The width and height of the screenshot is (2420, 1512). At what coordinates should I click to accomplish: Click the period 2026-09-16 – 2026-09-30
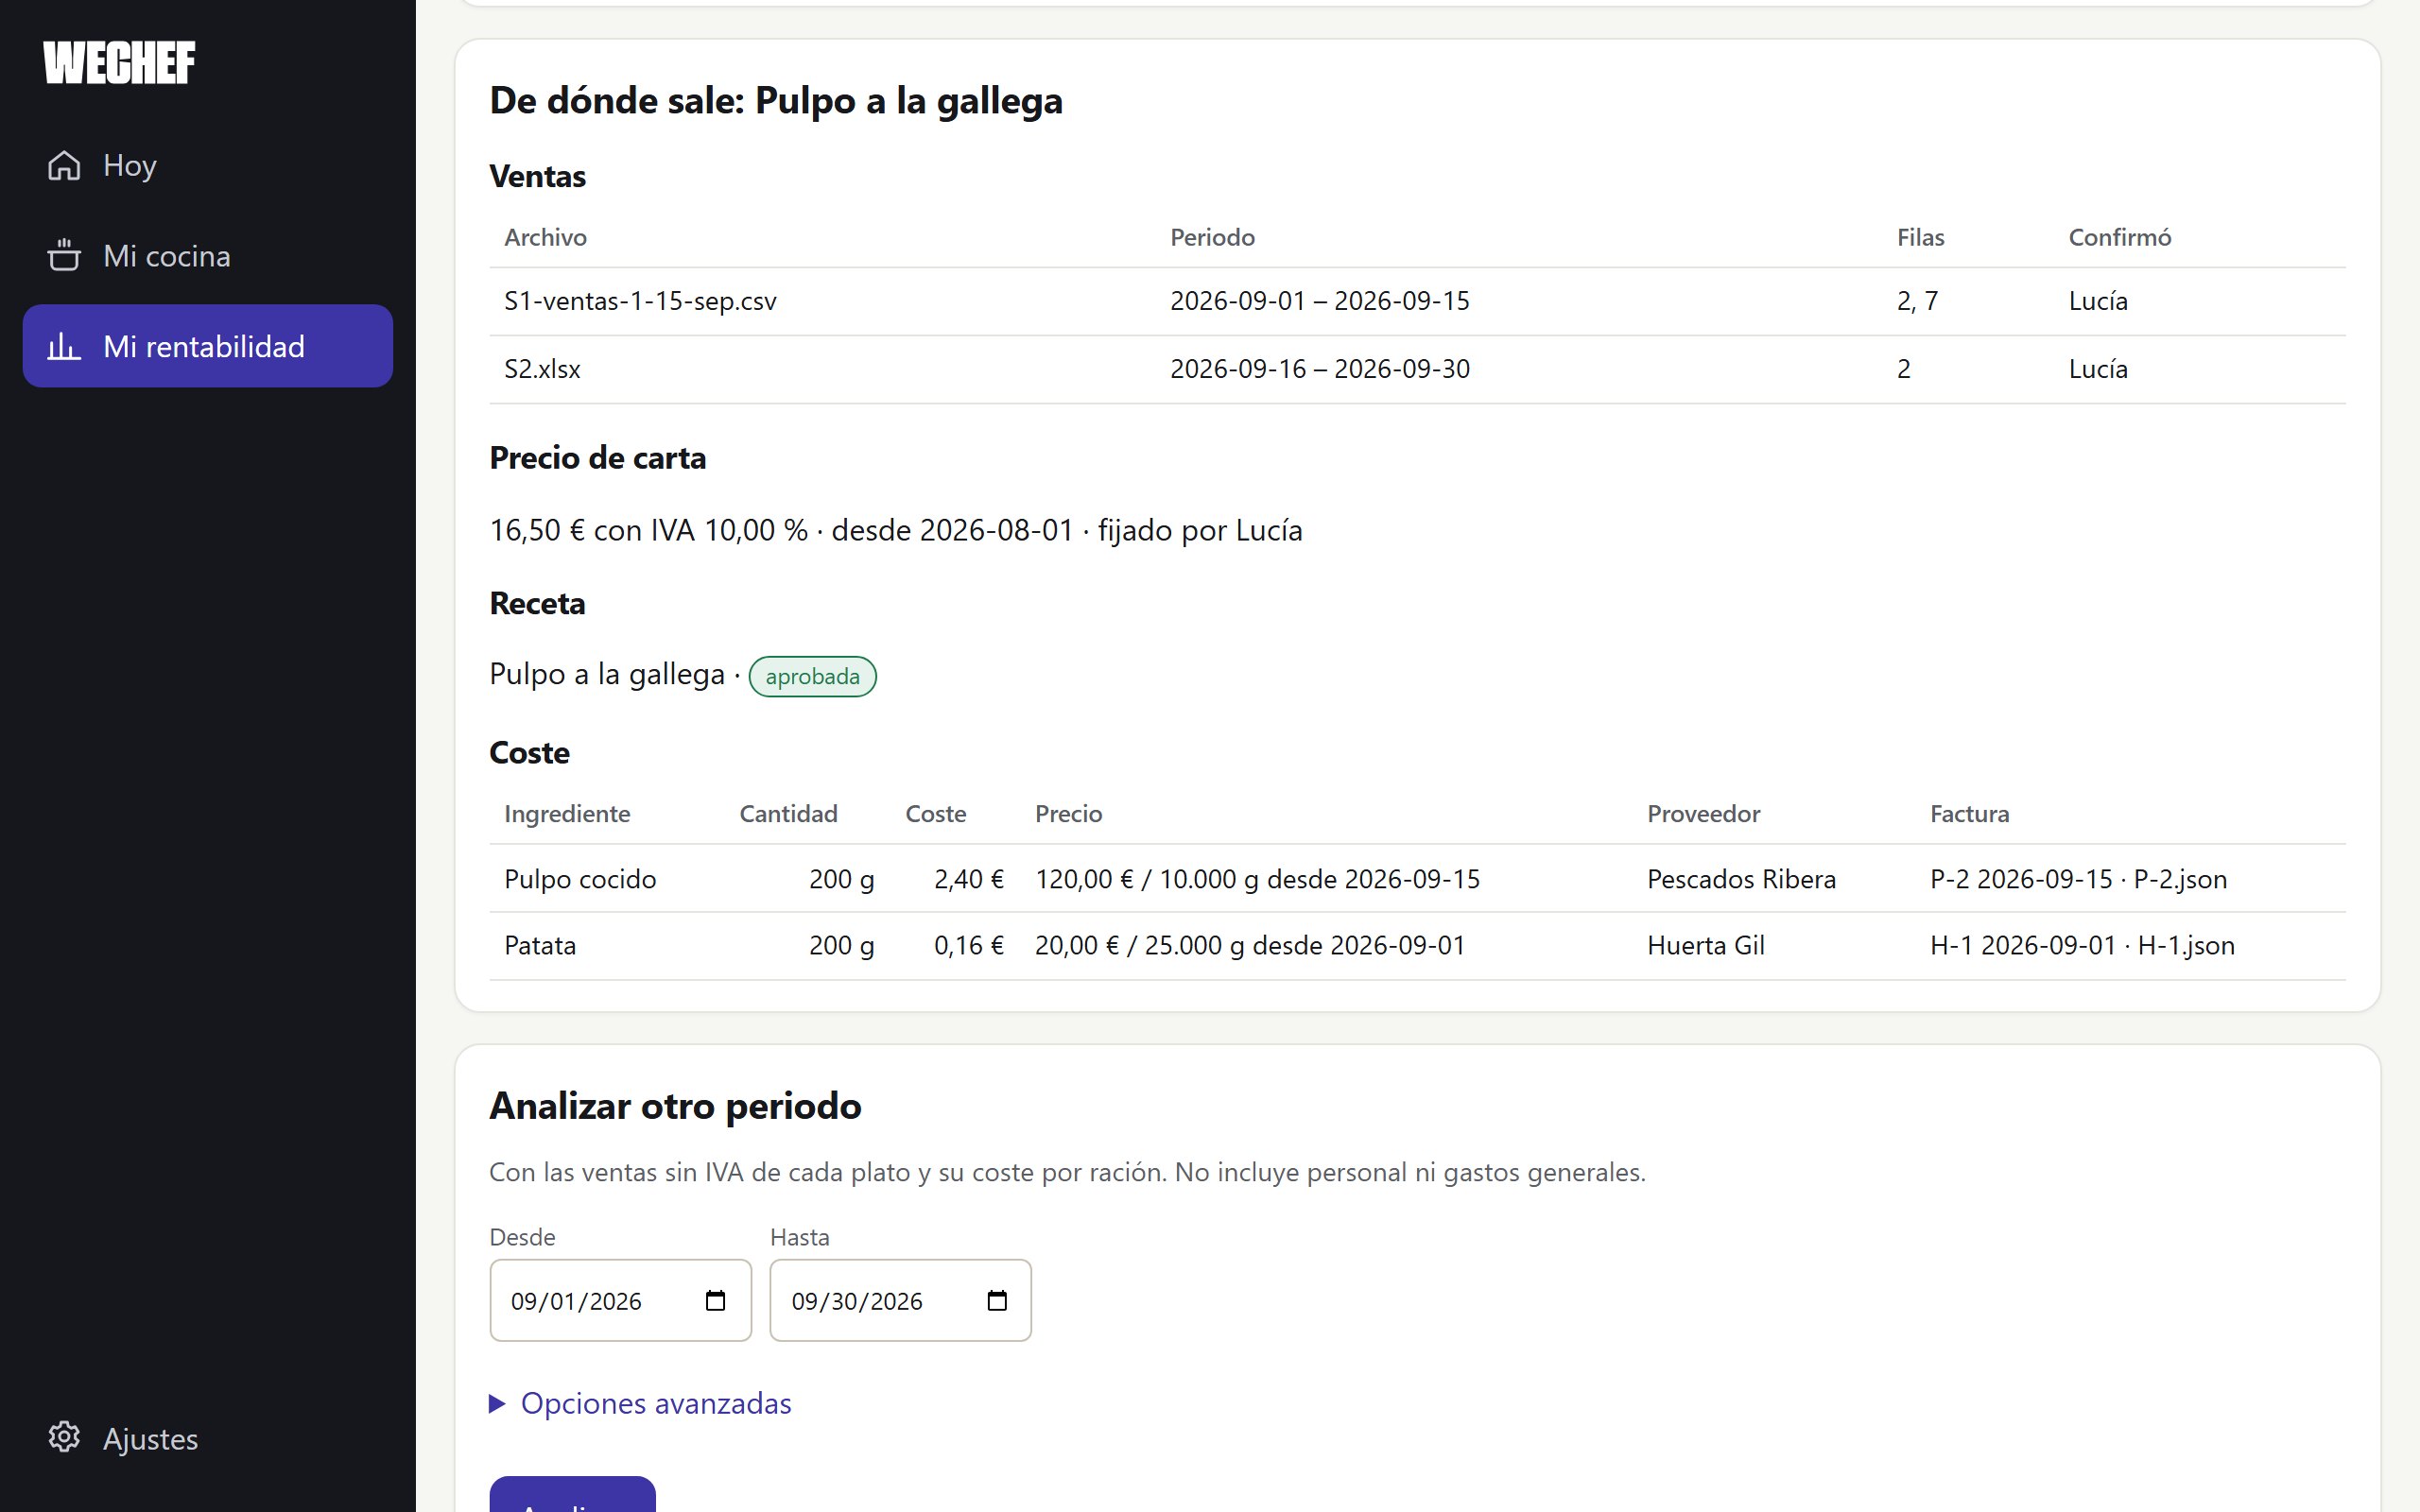click(x=1320, y=369)
